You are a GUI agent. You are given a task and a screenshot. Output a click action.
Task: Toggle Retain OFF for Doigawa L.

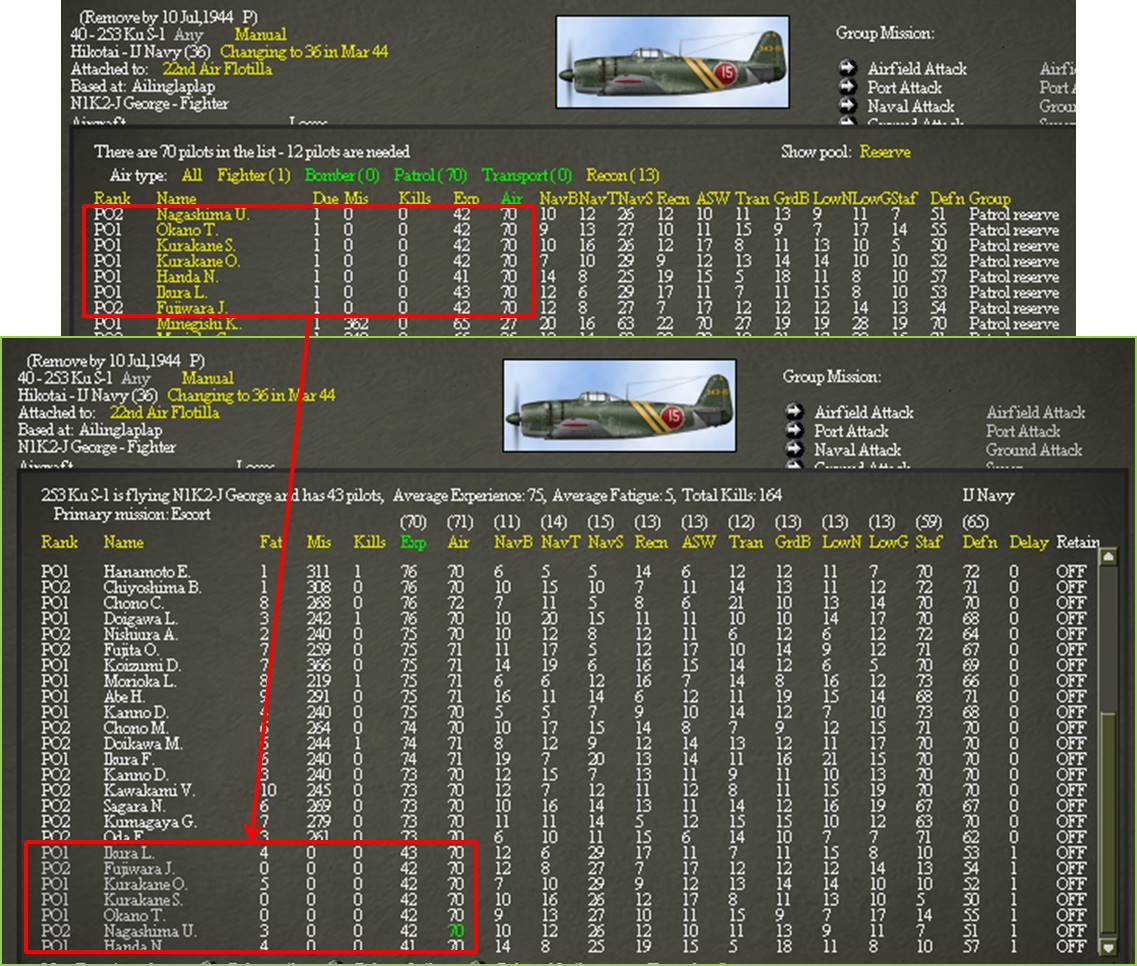(1070, 619)
